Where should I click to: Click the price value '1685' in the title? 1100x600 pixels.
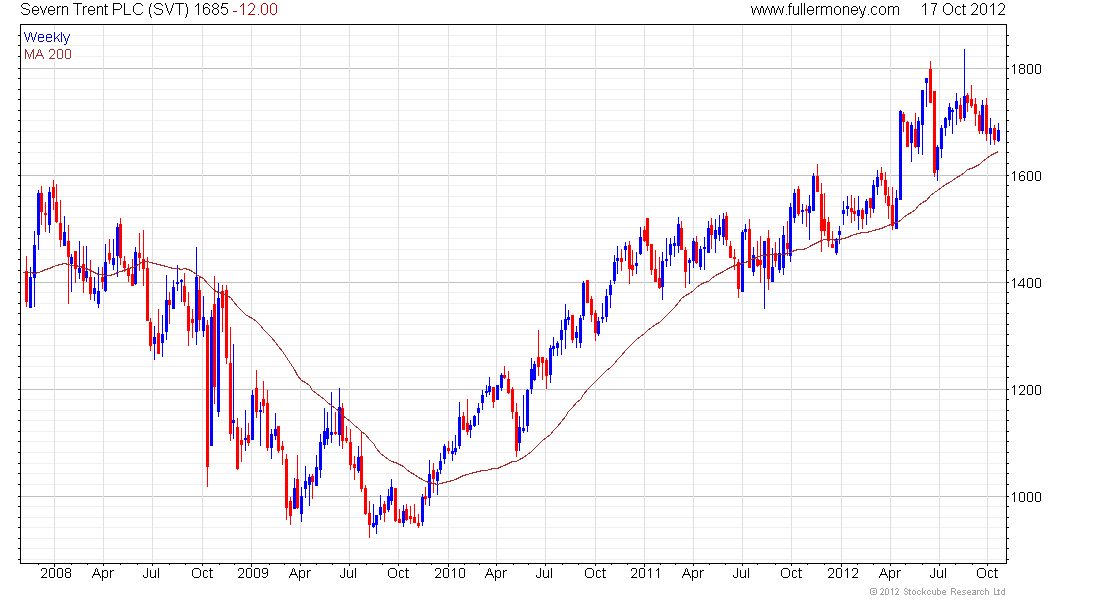point(212,10)
